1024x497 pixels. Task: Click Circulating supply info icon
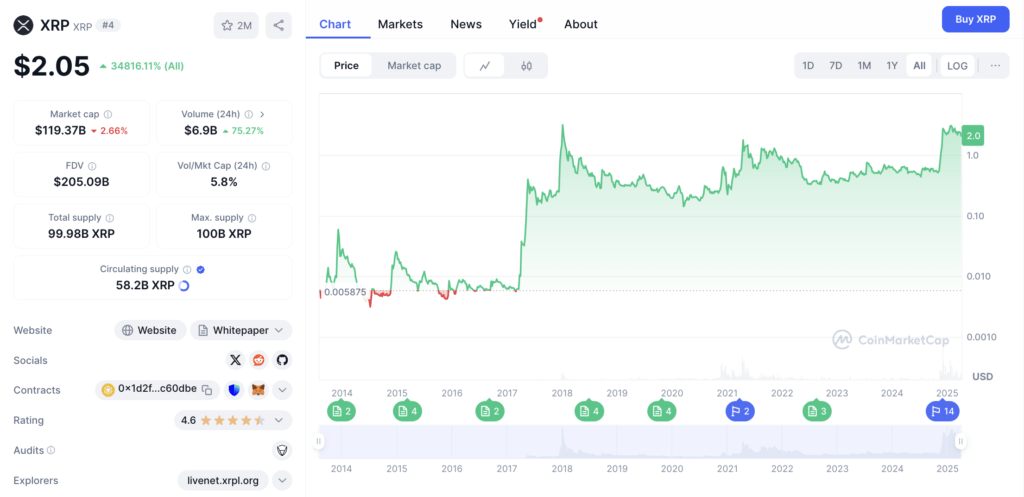[187, 269]
